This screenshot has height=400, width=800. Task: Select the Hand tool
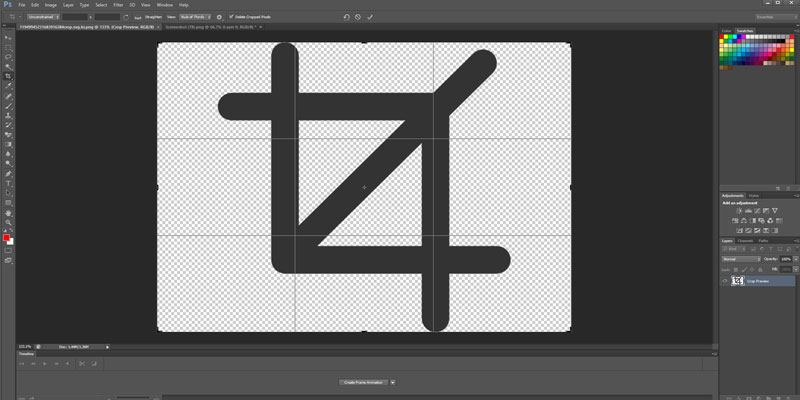click(8, 213)
